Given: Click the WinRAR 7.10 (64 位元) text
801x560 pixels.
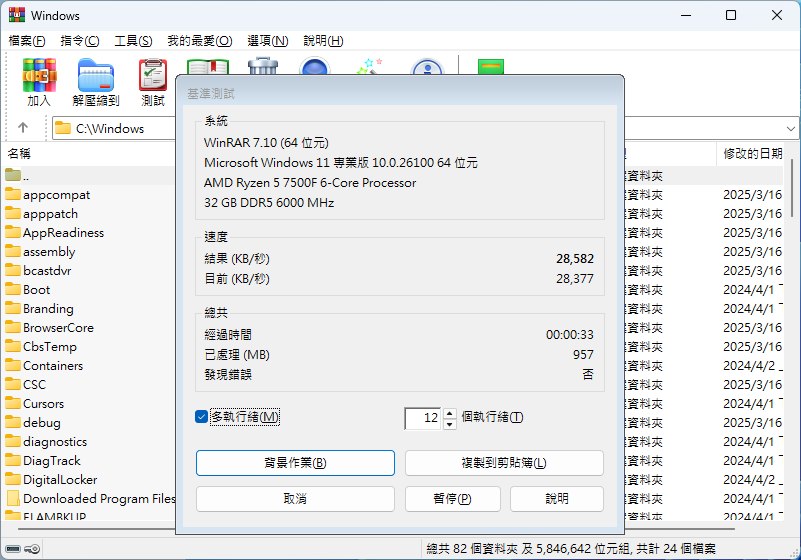Looking at the screenshot, I should 266,143.
